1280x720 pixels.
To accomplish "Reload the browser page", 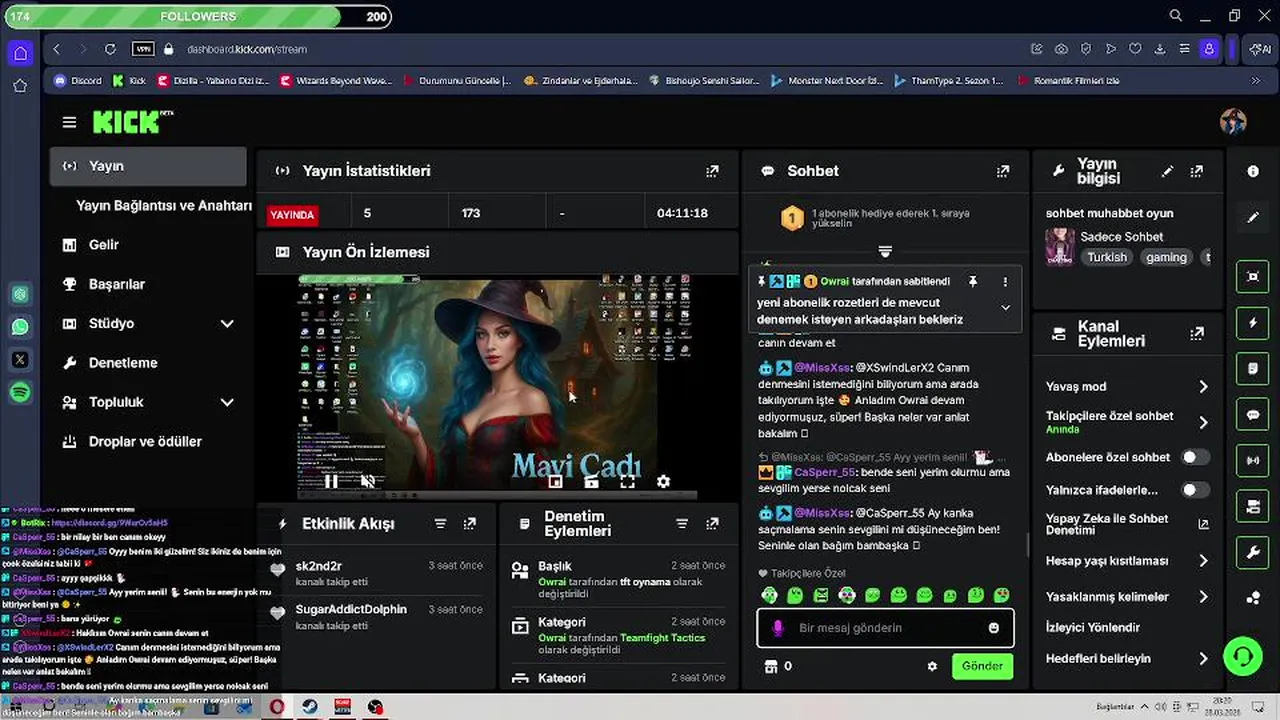I will (x=110, y=49).
